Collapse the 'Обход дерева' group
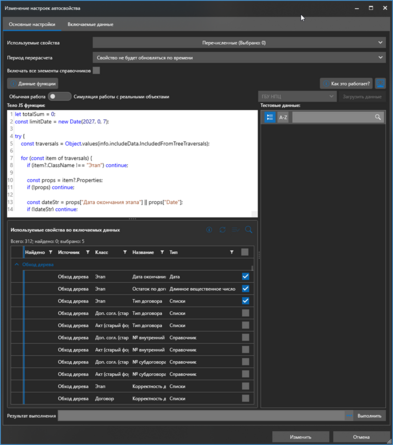Screen dimensions: 393x445 click(17, 264)
